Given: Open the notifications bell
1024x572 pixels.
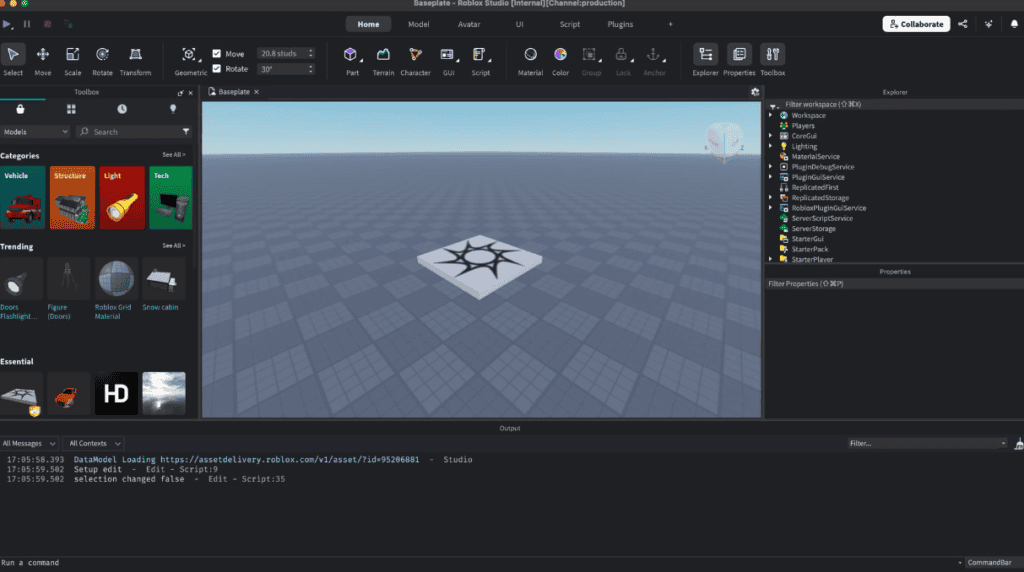Looking at the screenshot, I should (1014, 24).
